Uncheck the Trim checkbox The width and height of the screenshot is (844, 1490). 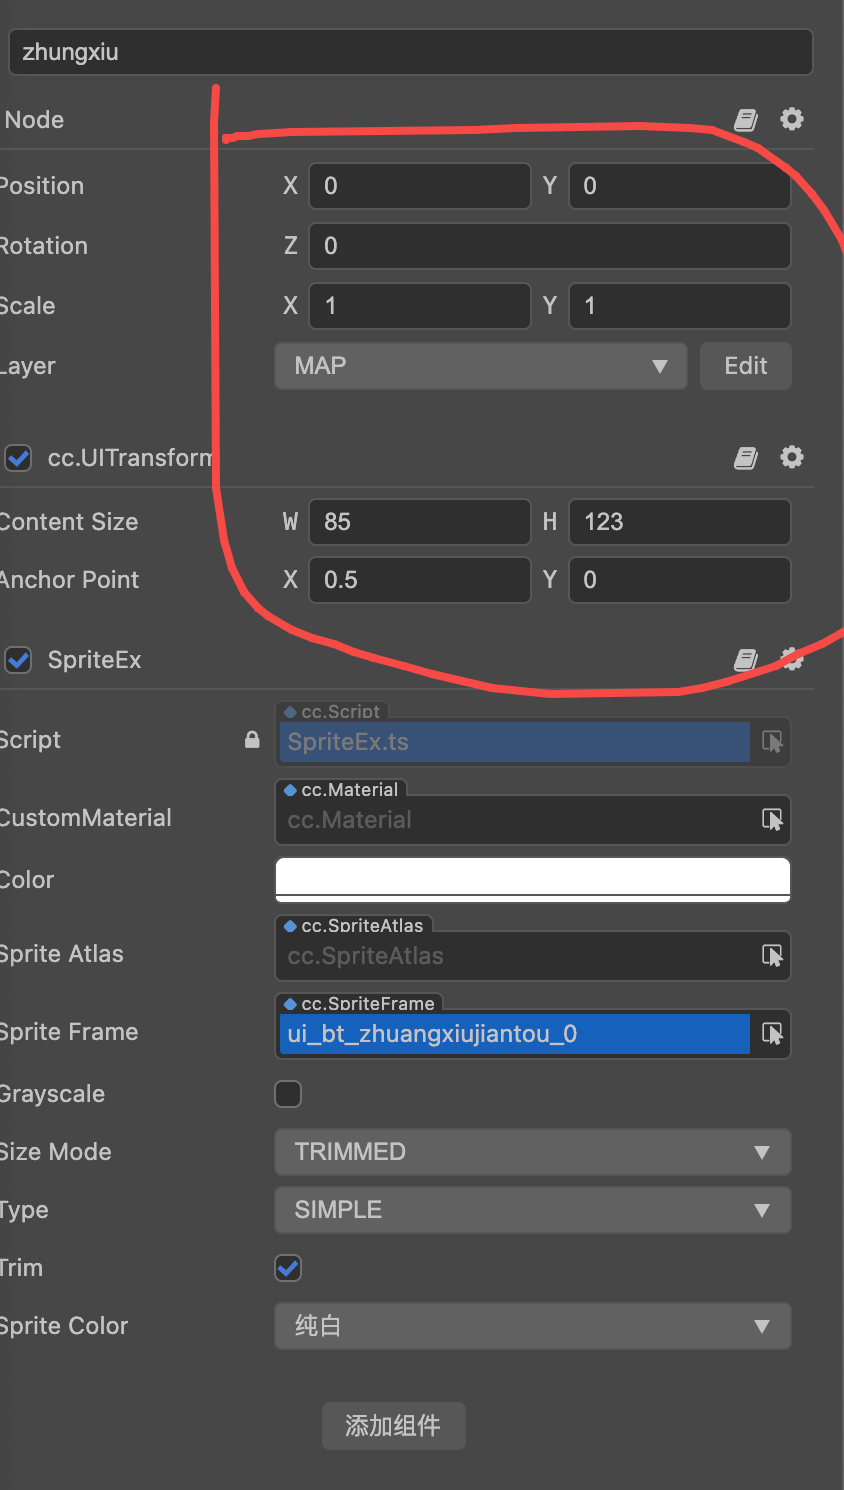coord(288,1268)
